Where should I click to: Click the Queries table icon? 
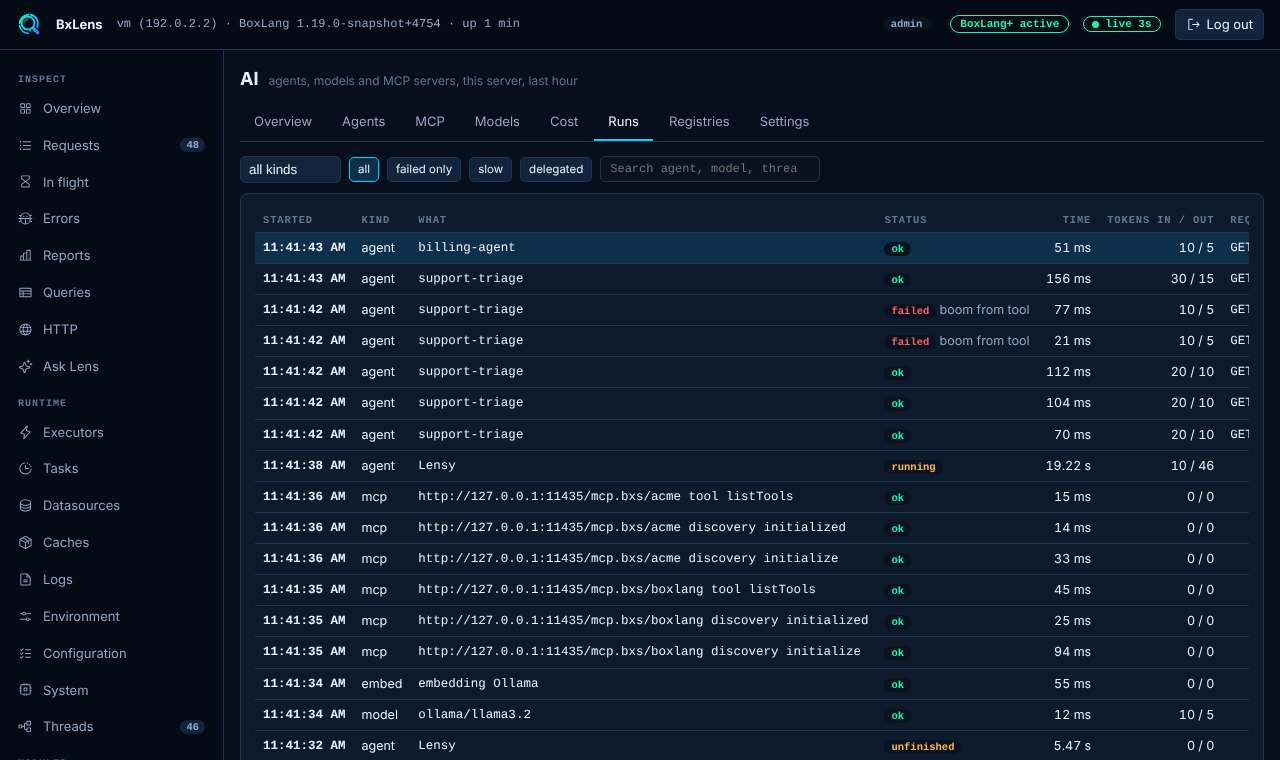coord(25,292)
